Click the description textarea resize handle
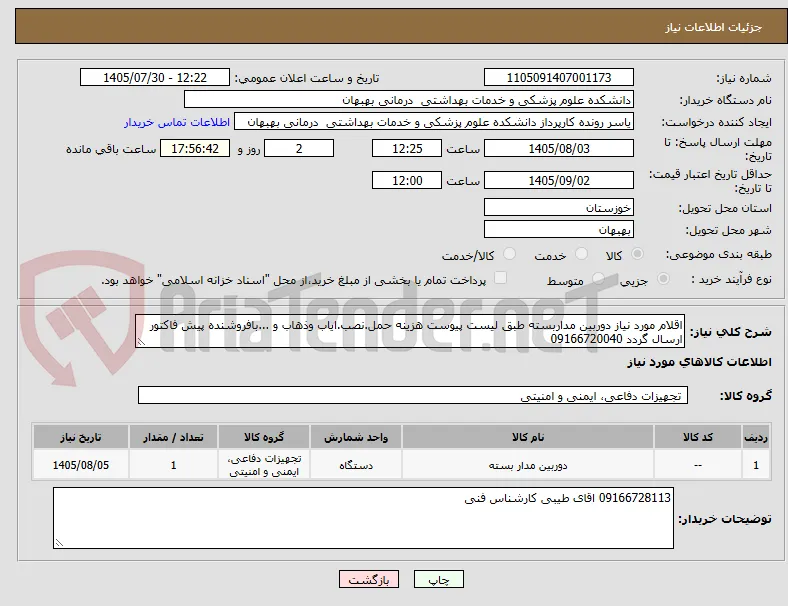The image size is (788, 606). click(x=141, y=342)
